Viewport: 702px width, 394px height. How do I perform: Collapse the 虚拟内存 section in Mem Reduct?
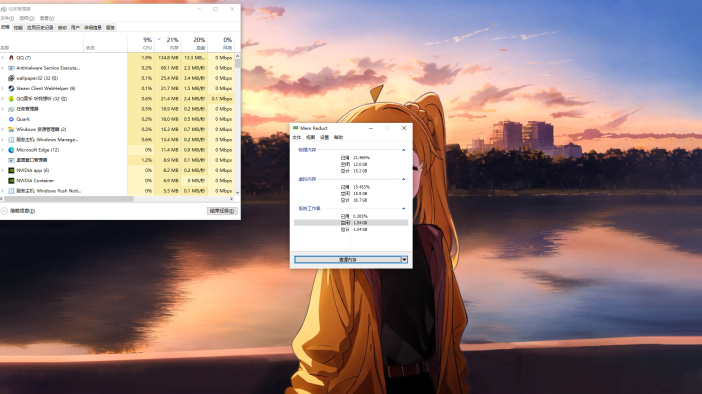tap(403, 179)
